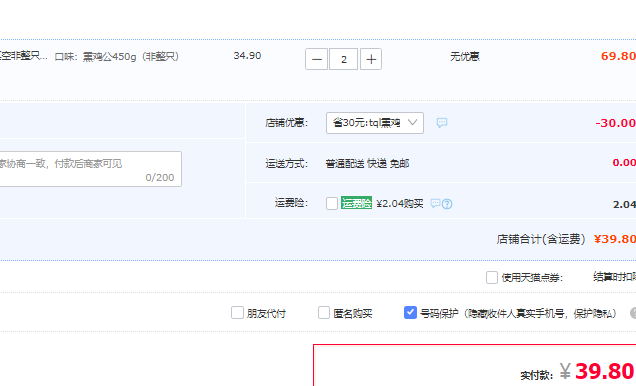This screenshot has height=386, width=636.
Task: Increase quantity with the plus button
Action: click(x=371, y=59)
